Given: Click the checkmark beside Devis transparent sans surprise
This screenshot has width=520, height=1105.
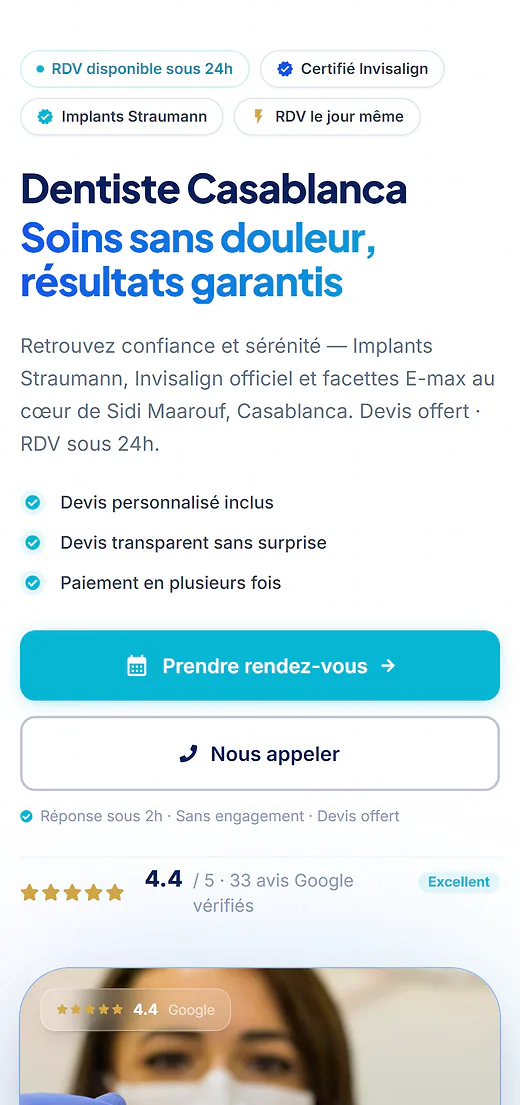Looking at the screenshot, I should [x=32, y=543].
